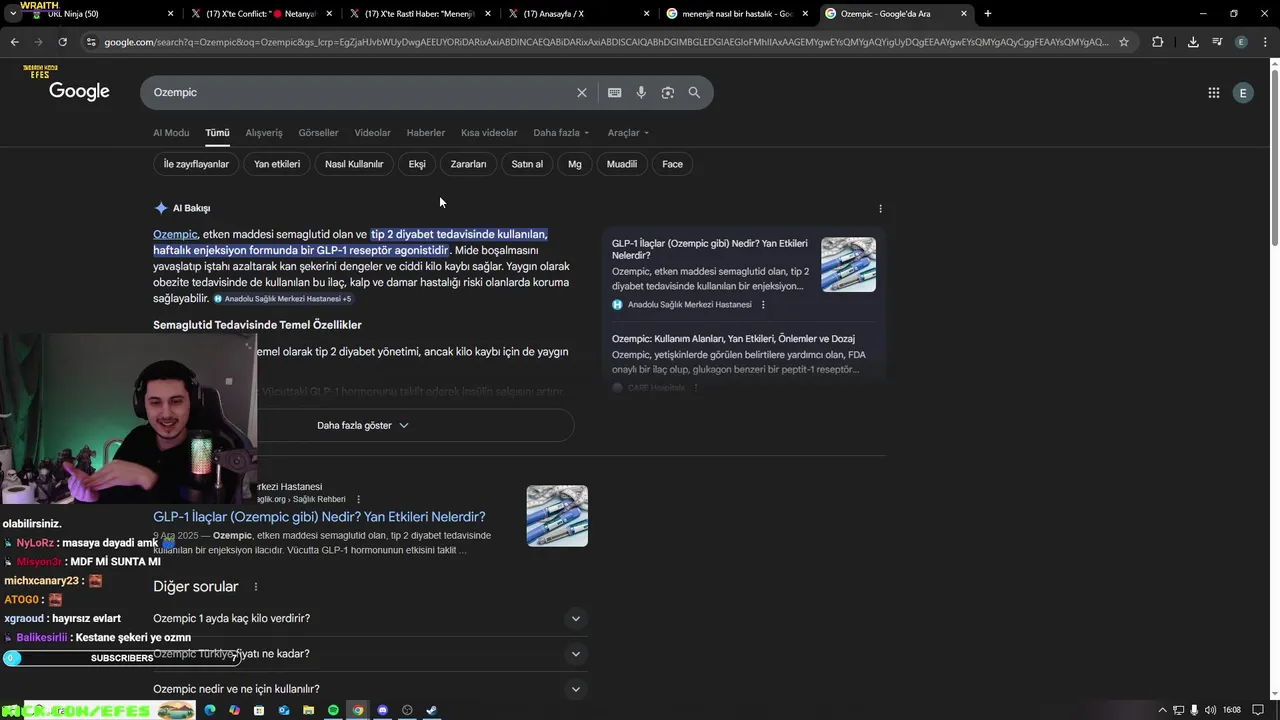Go back with the browser back arrow

tap(14, 42)
